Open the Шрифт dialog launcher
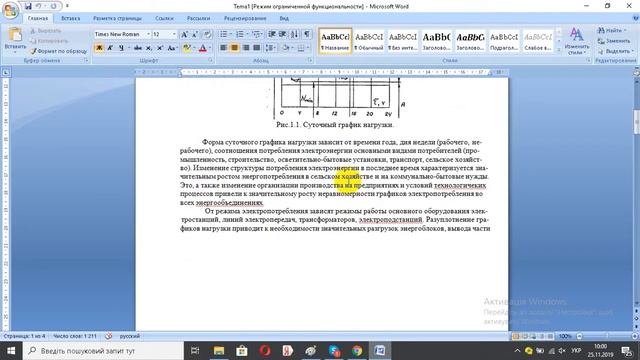Viewport: 640px width, 360px height. tap(211, 60)
